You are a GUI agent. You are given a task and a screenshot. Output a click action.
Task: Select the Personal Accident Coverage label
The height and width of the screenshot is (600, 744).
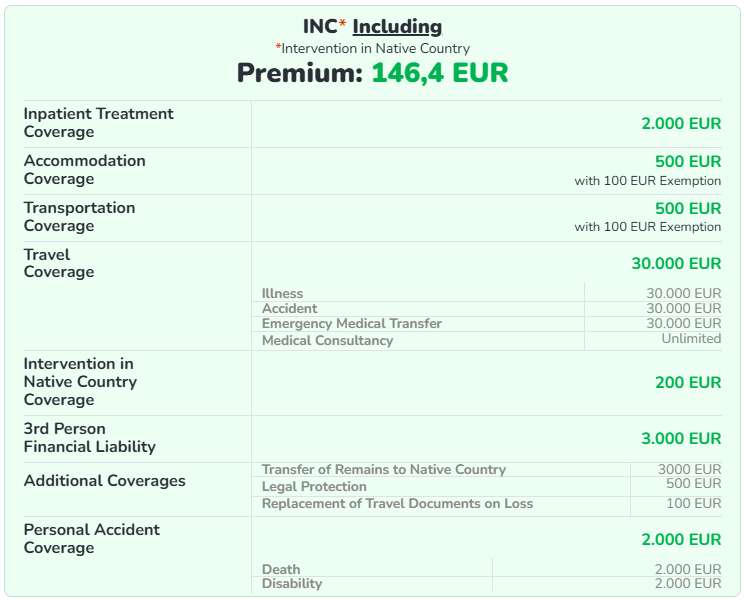tap(92, 539)
